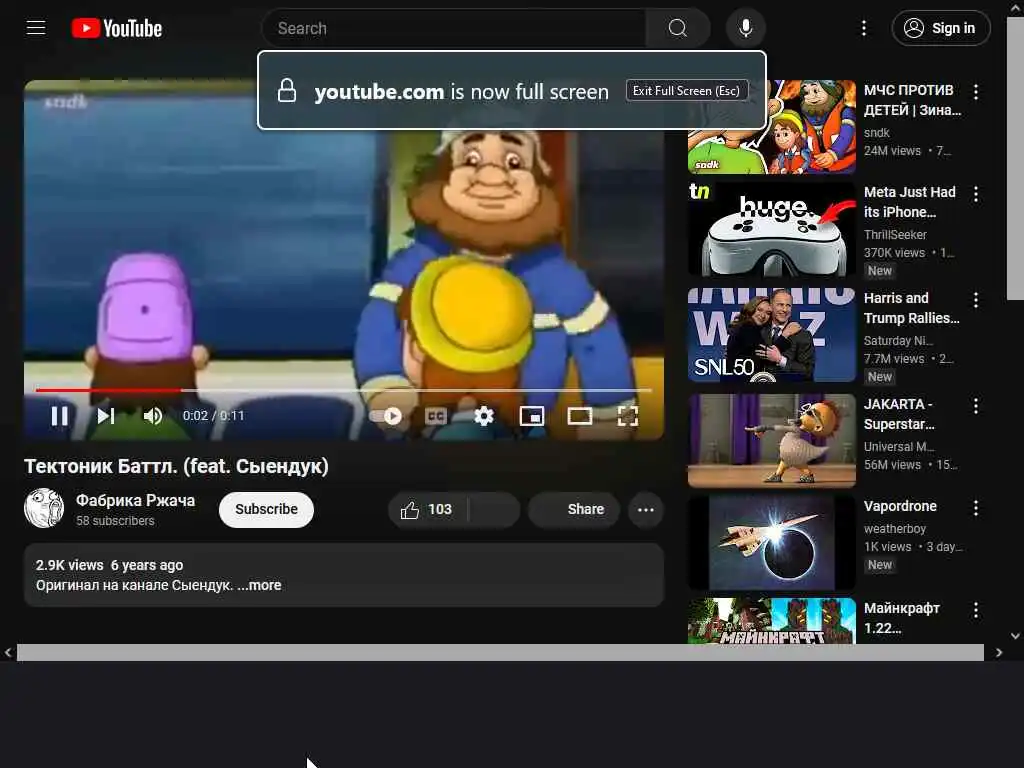Exit Full Screen (Esc) button
The height and width of the screenshot is (768, 1024).
[686, 91]
